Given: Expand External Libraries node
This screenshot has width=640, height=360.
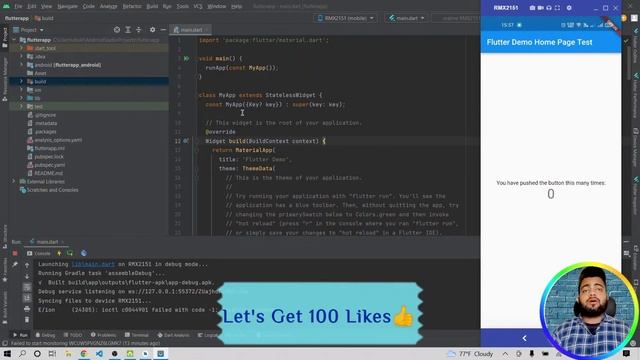Looking at the screenshot, I should click(15, 181).
